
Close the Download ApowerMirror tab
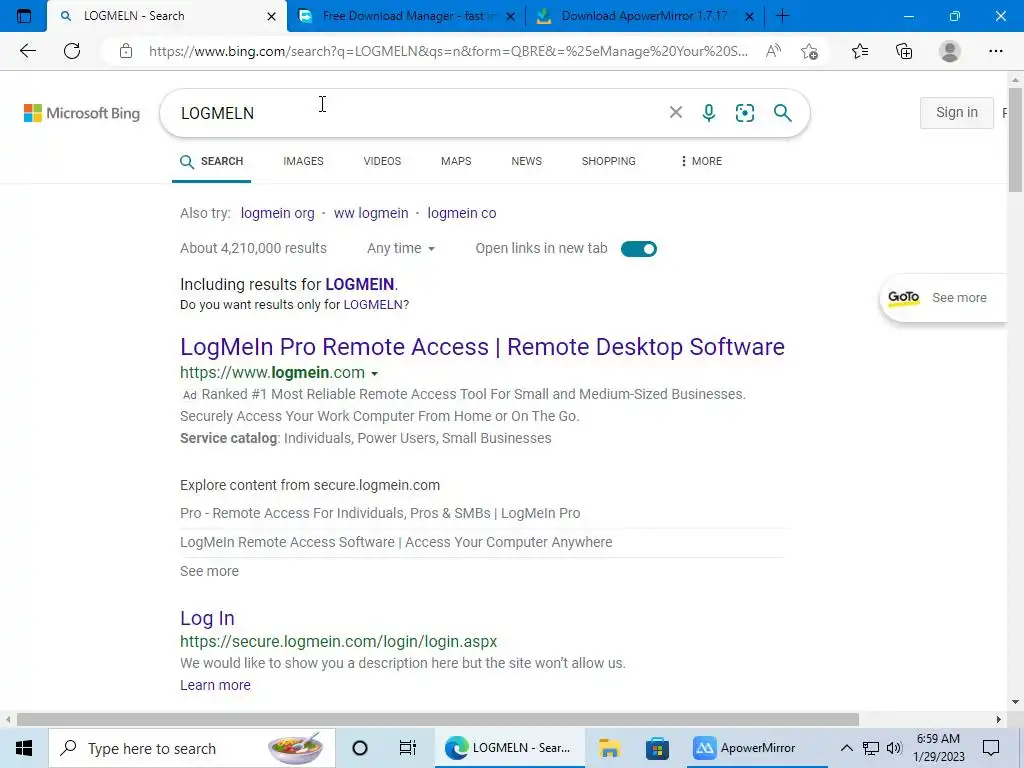[750, 16]
